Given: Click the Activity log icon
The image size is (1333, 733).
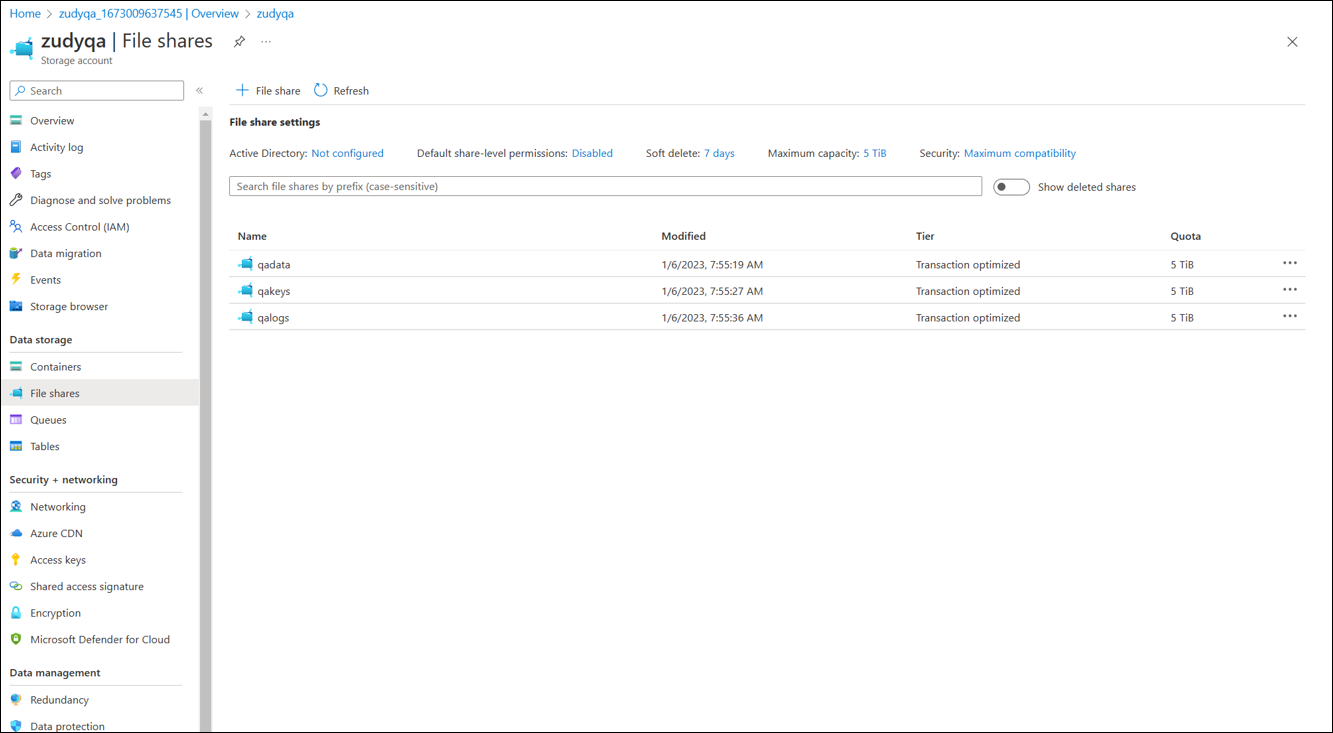Looking at the screenshot, I should click(x=16, y=147).
